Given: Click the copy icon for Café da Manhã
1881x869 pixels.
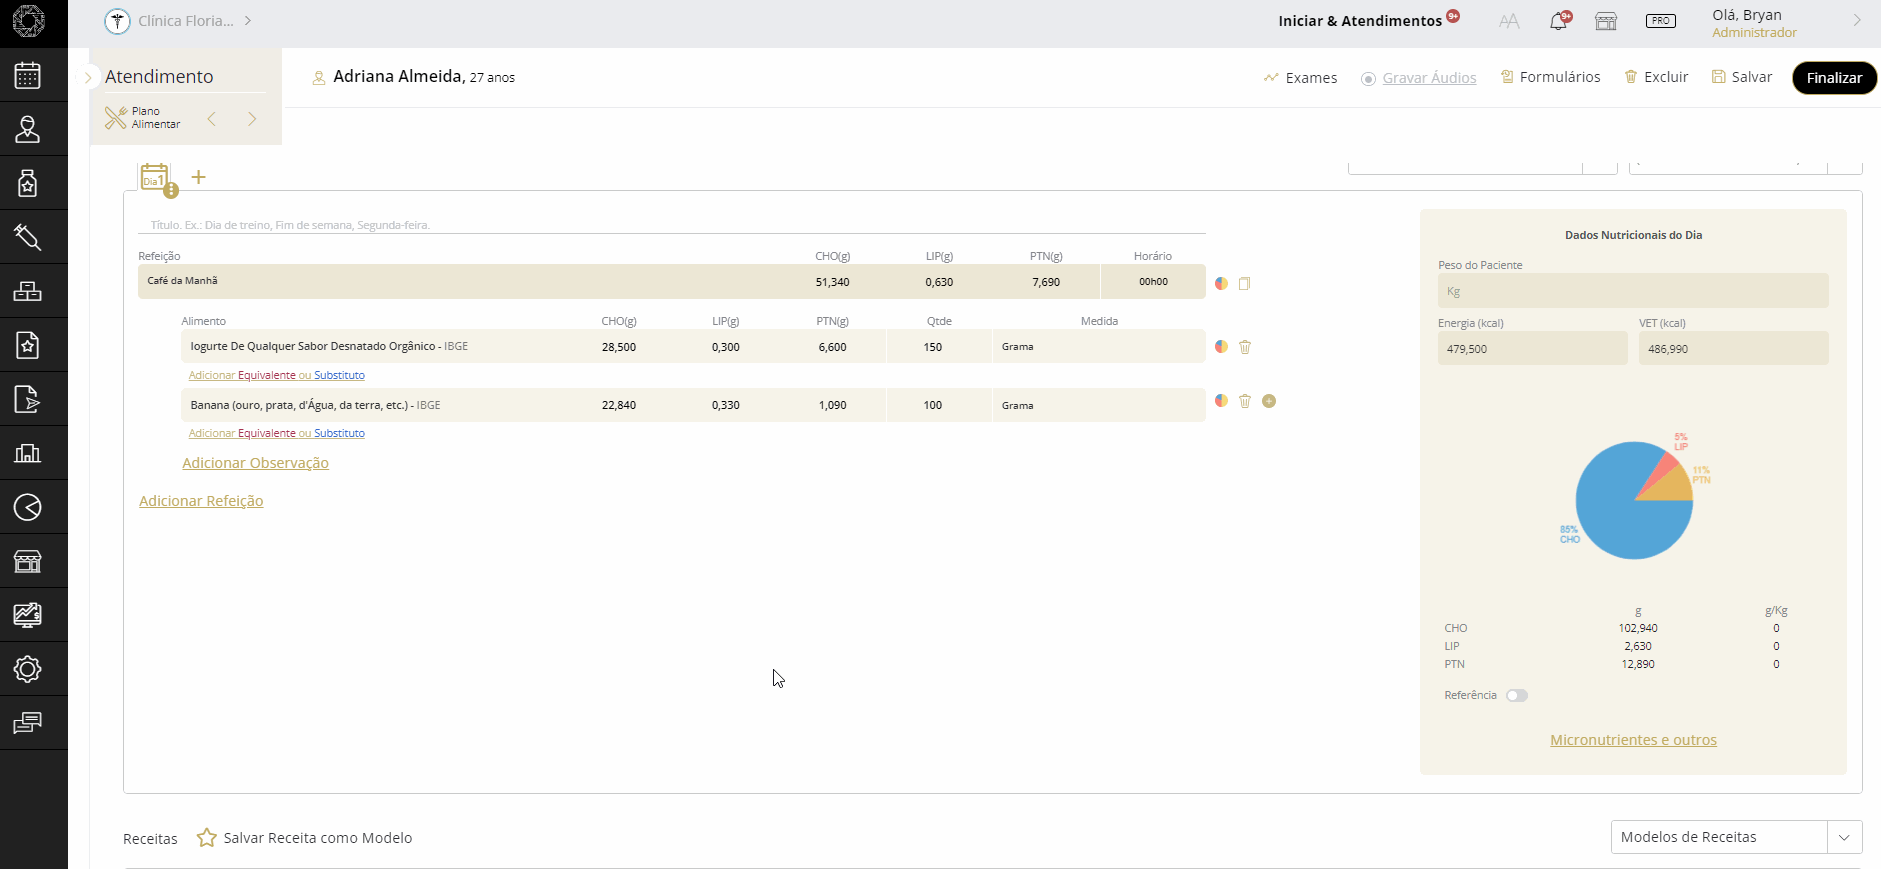Looking at the screenshot, I should 1245,284.
